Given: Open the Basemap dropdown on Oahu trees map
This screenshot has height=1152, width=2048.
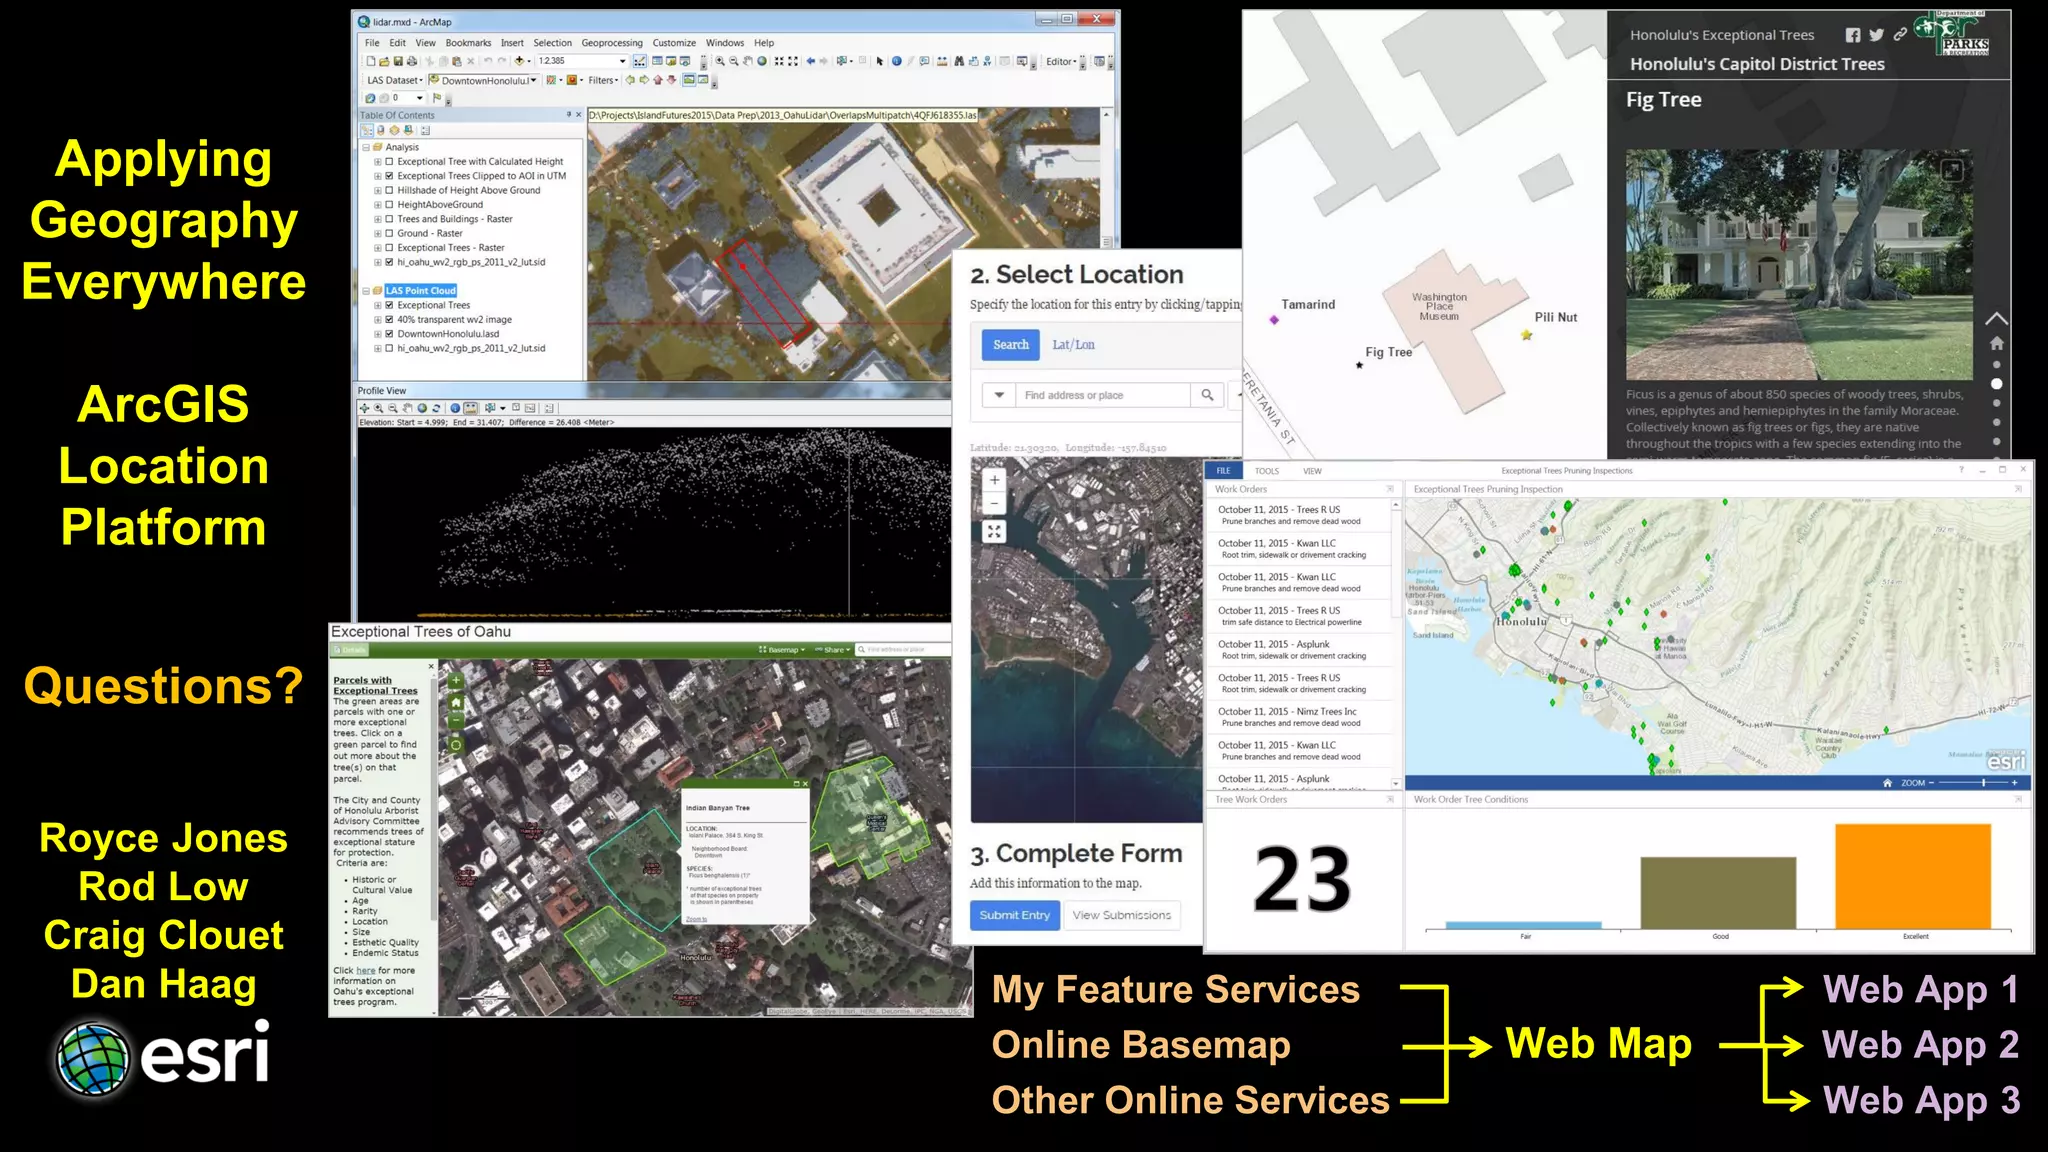Looking at the screenshot, I should (783, 650).
